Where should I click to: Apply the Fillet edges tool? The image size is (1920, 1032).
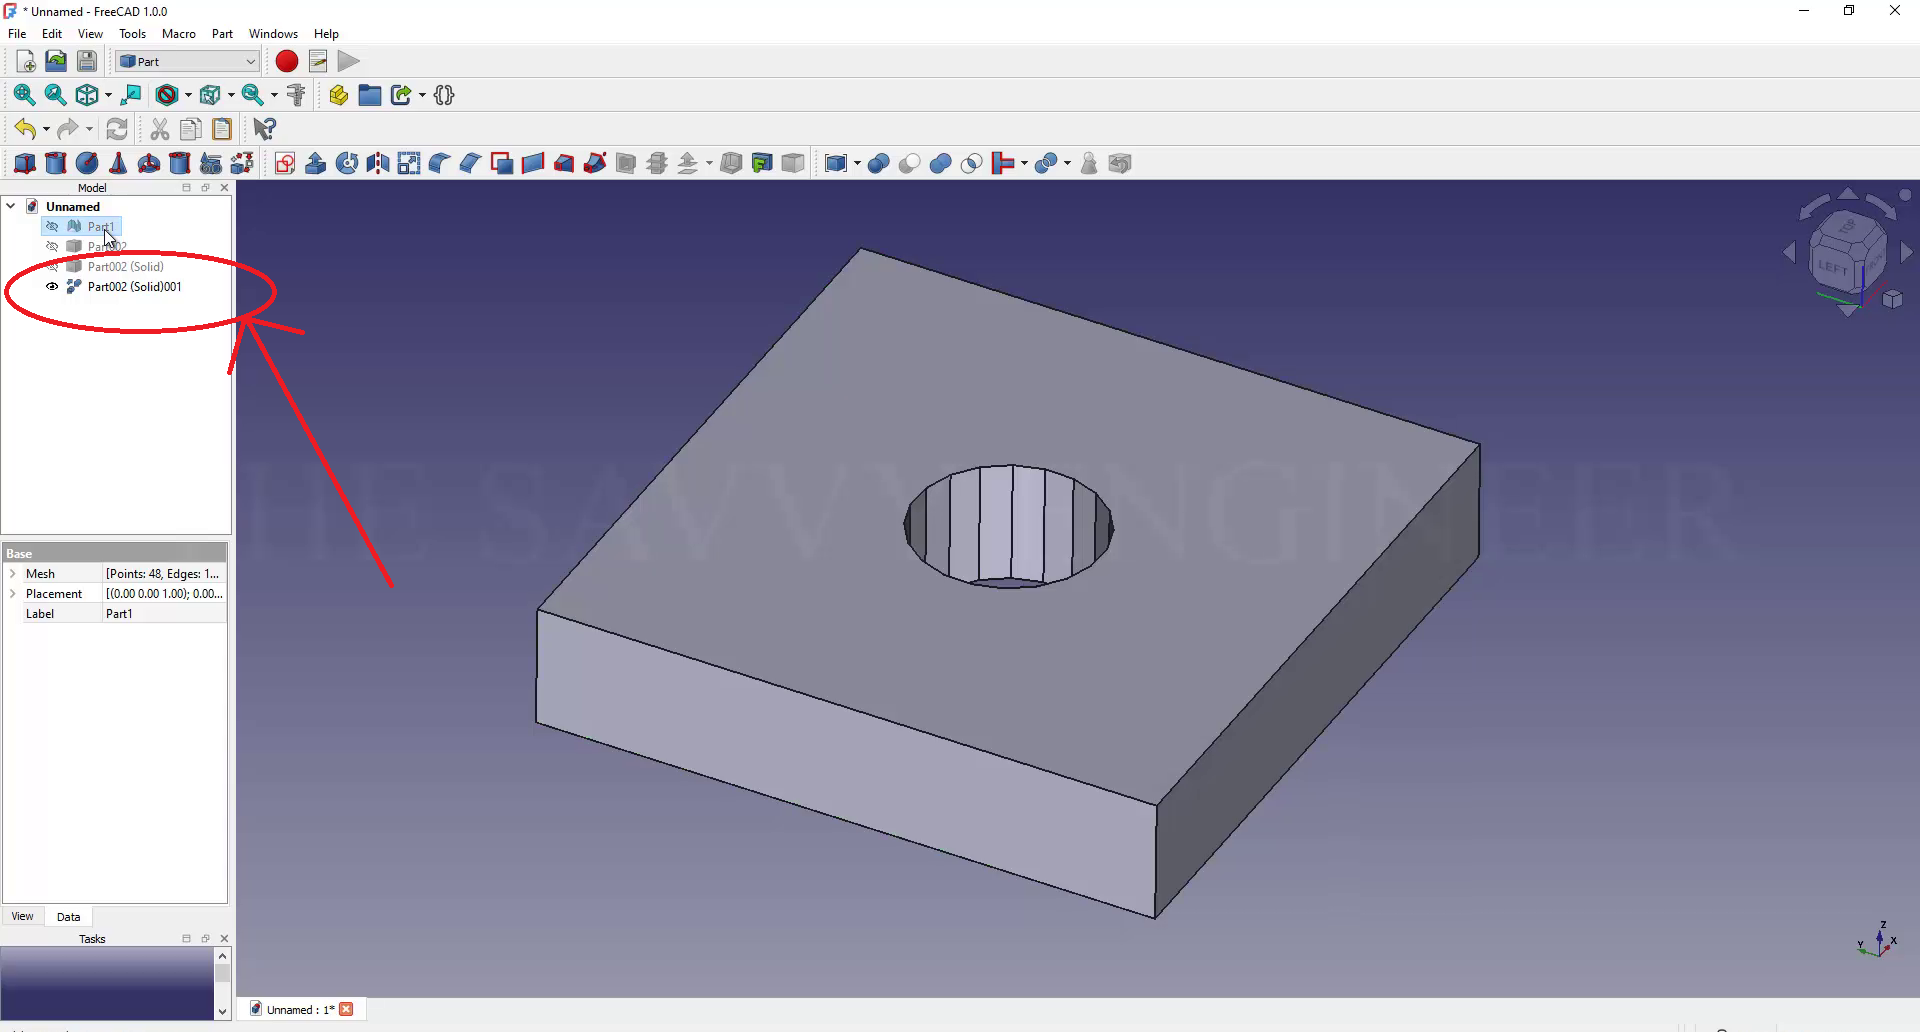coord(439,164)
